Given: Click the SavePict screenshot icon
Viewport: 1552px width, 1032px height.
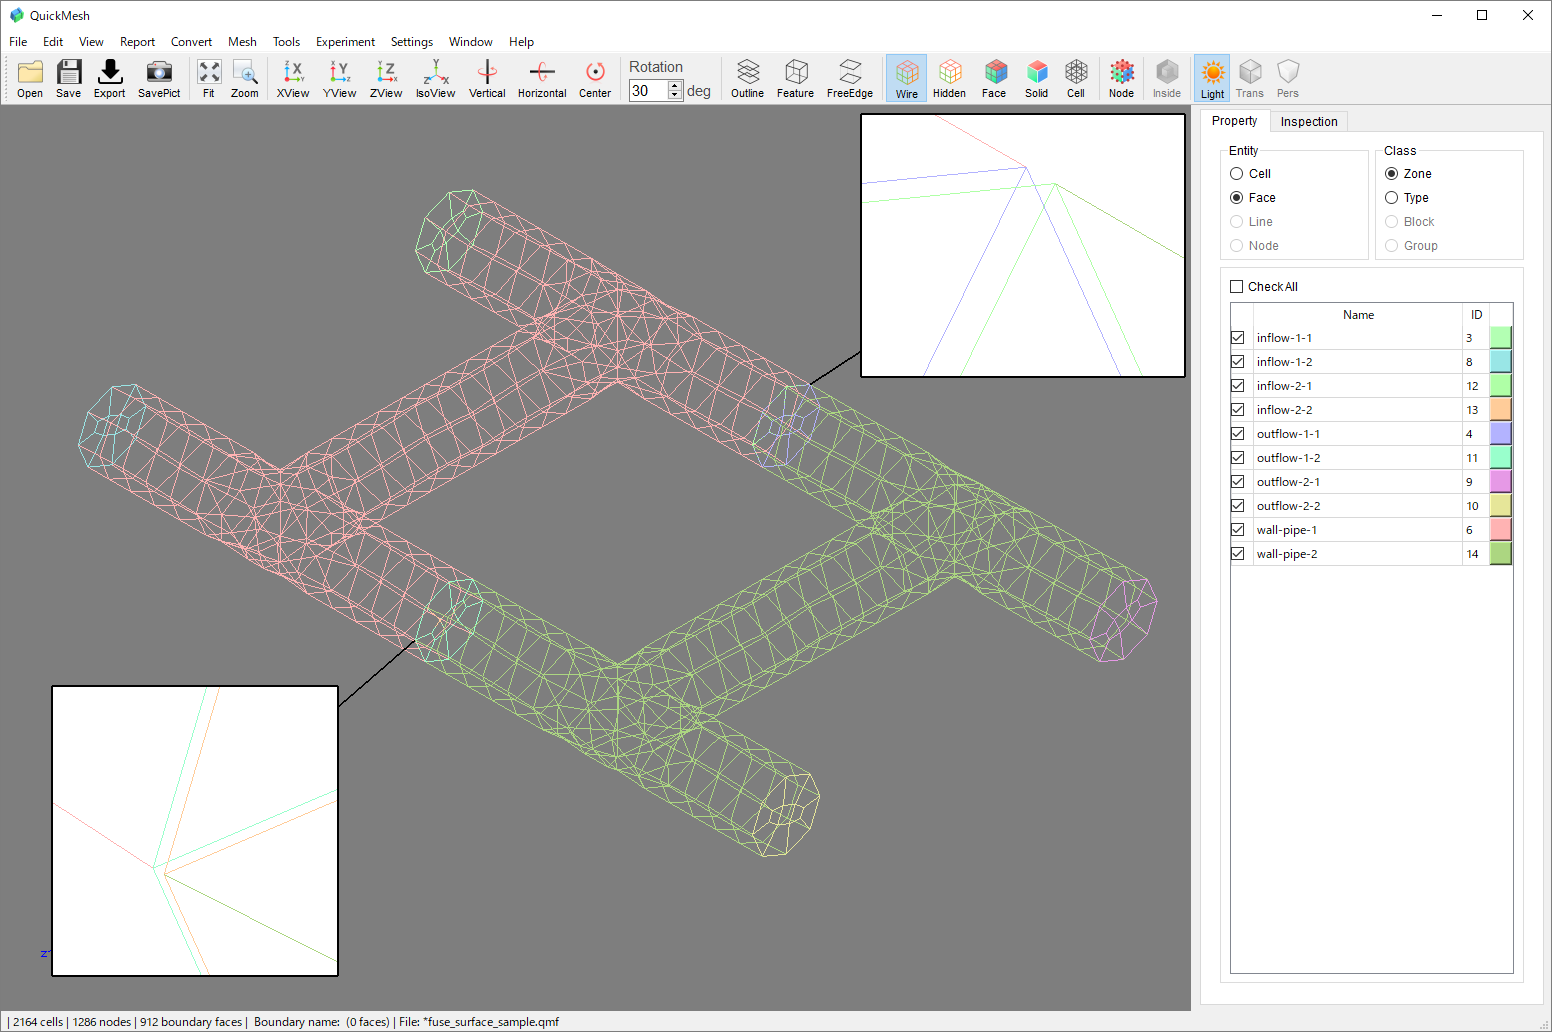Looking at the screenshot, I should coord(158,77).
